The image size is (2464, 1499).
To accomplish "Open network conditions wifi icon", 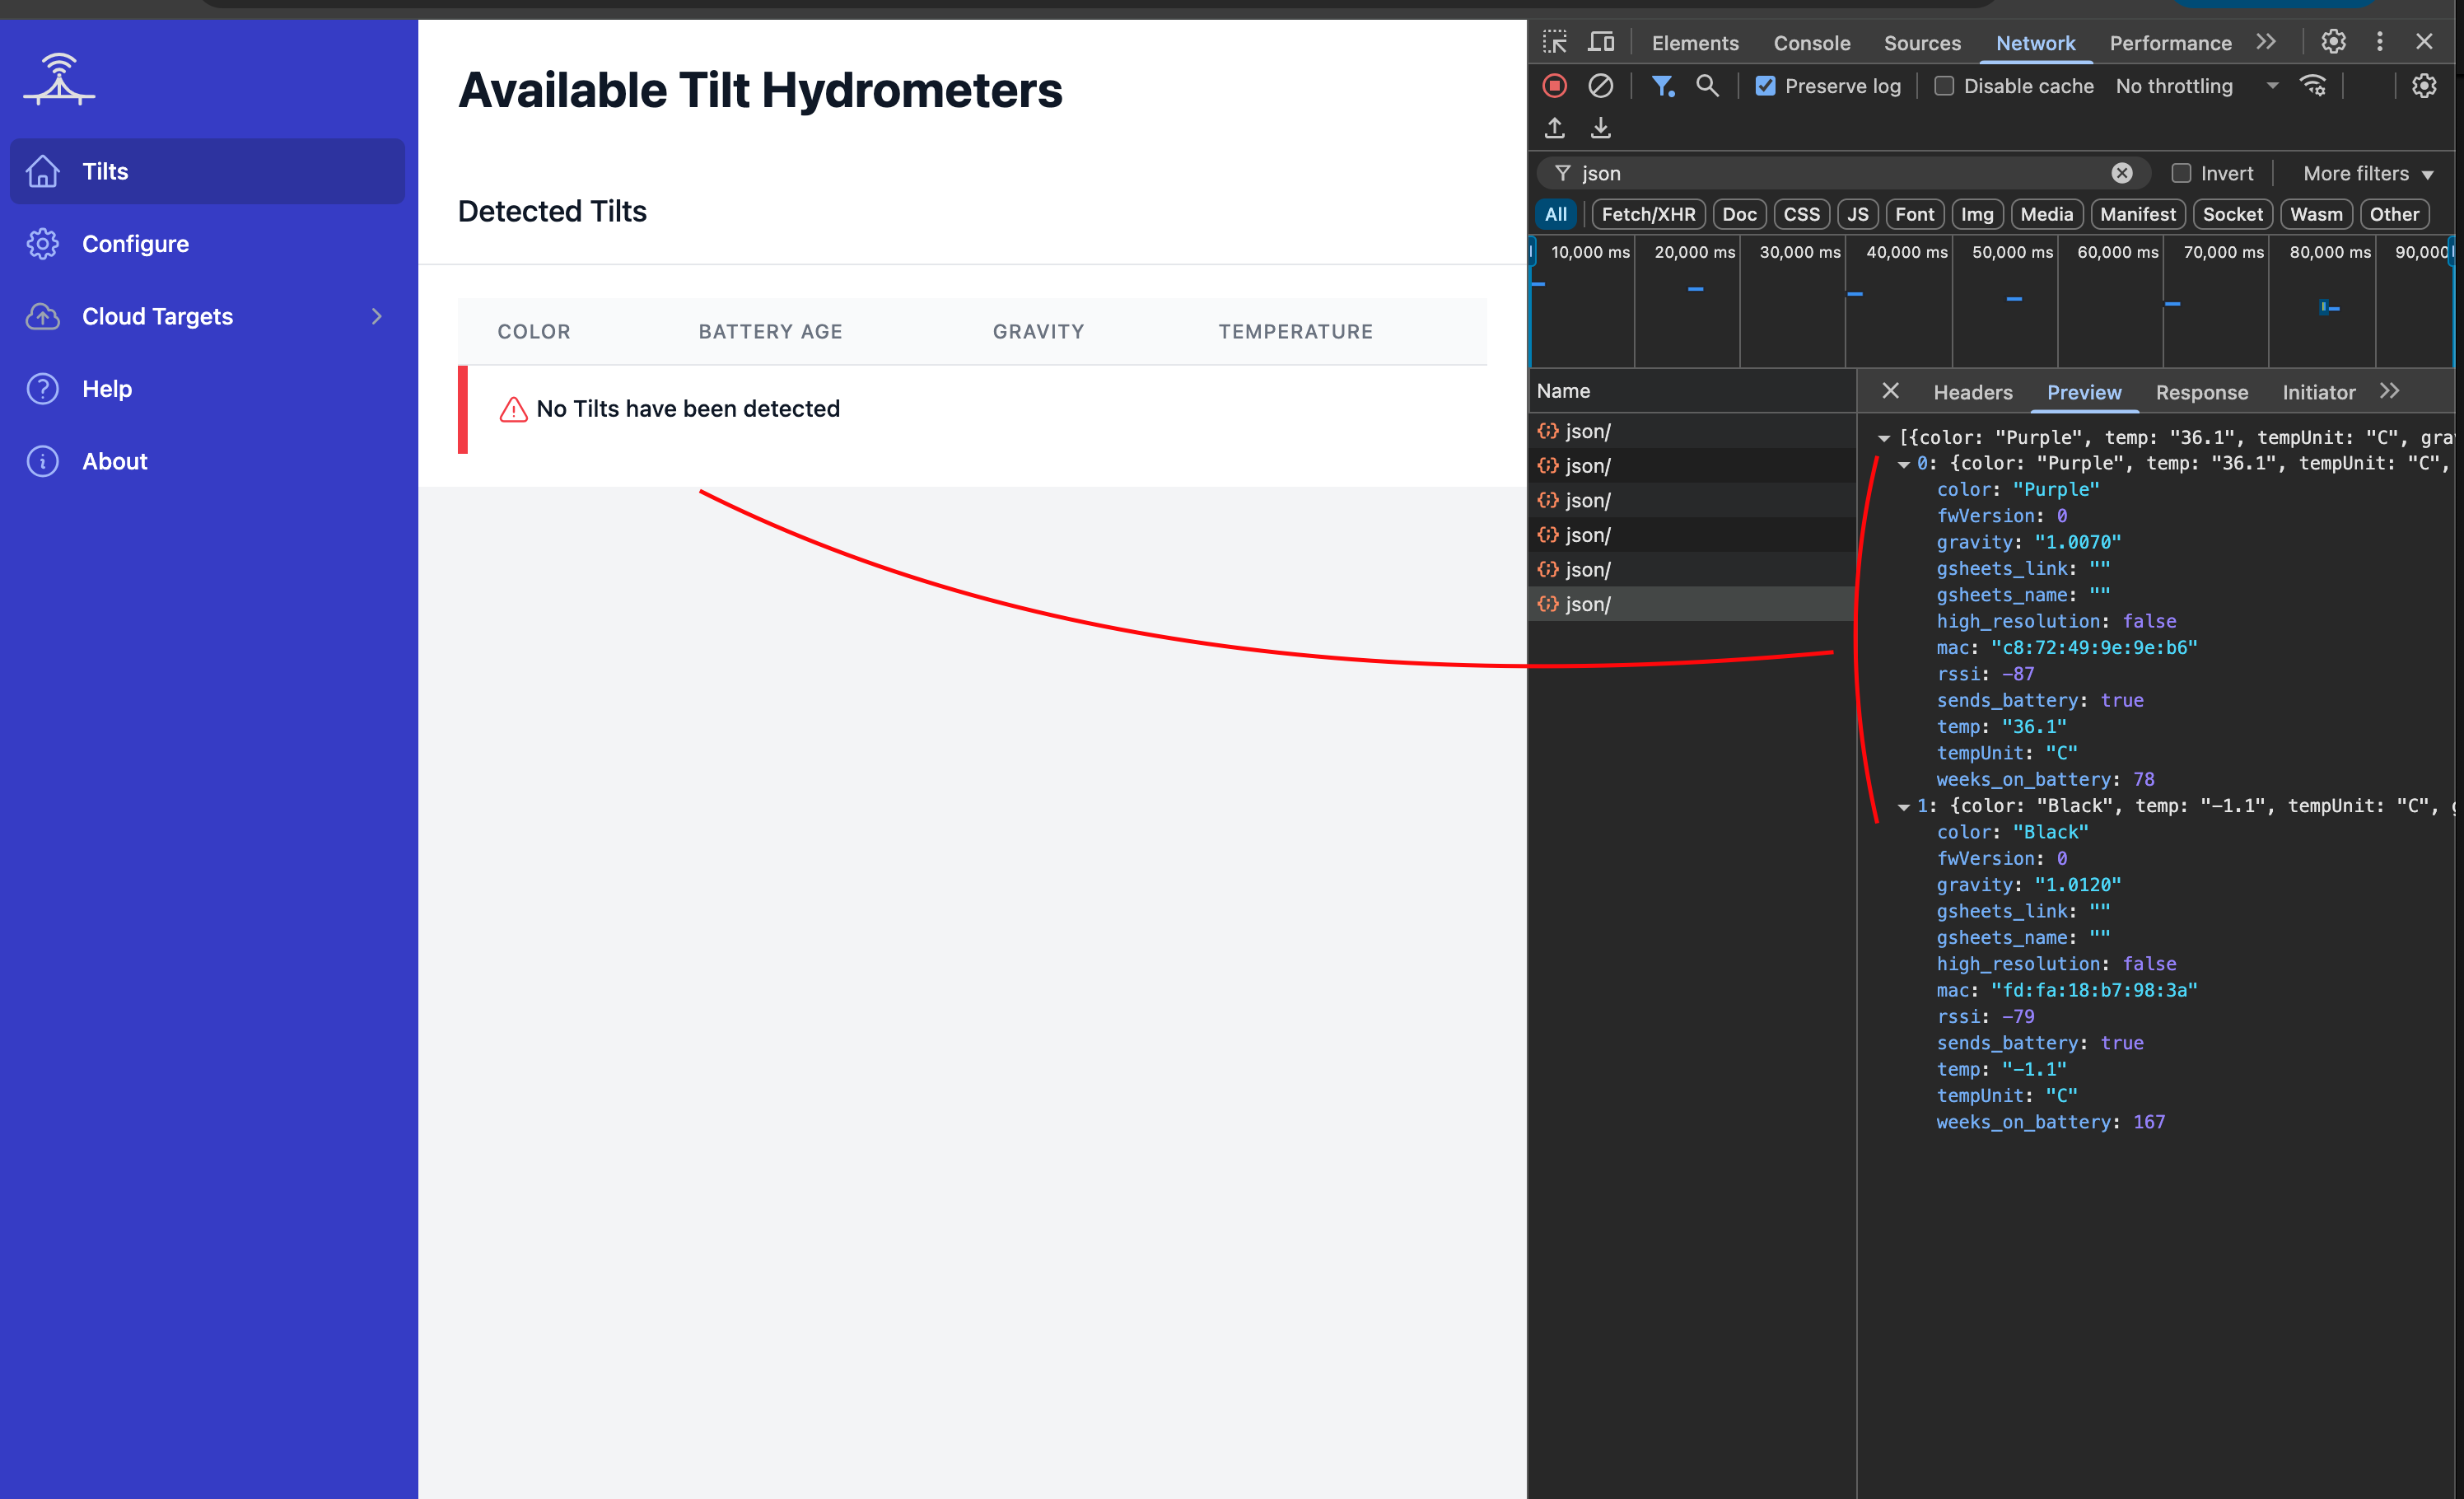I will [2313, 86].
